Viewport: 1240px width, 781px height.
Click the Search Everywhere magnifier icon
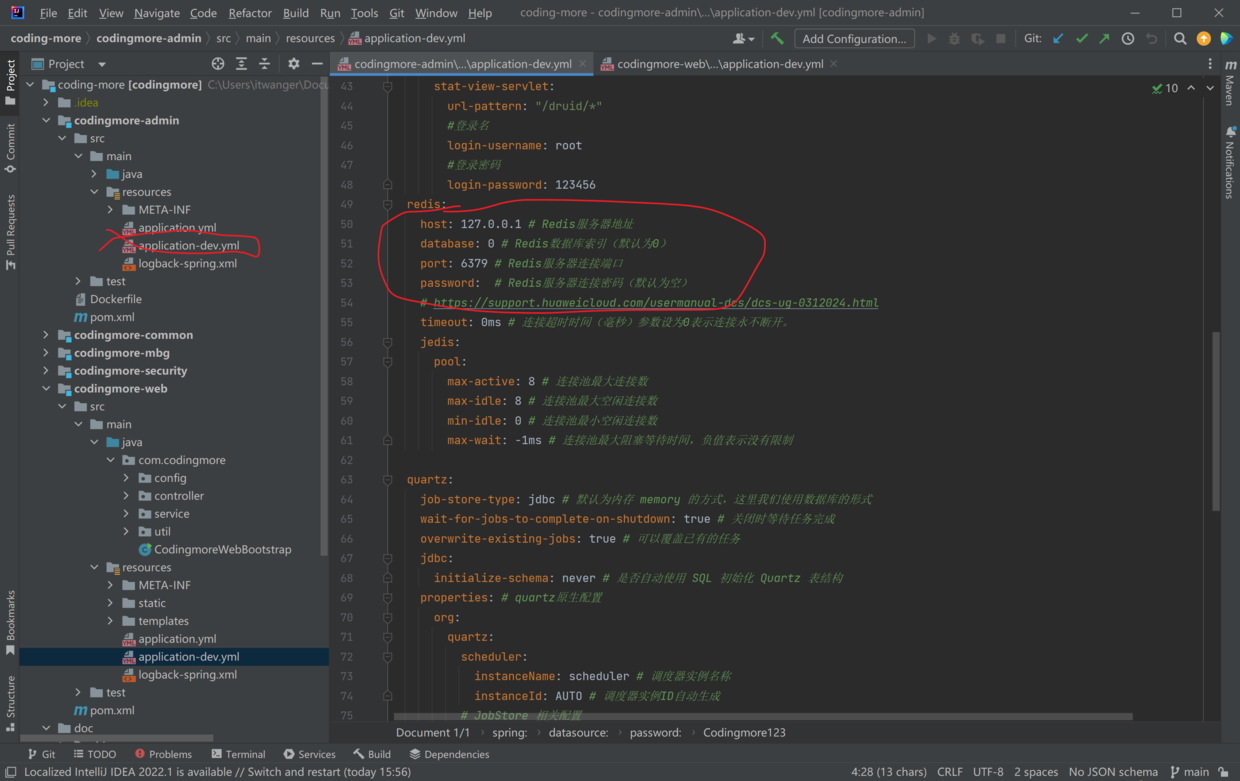pyautogui.click(x=1180, y=39)
